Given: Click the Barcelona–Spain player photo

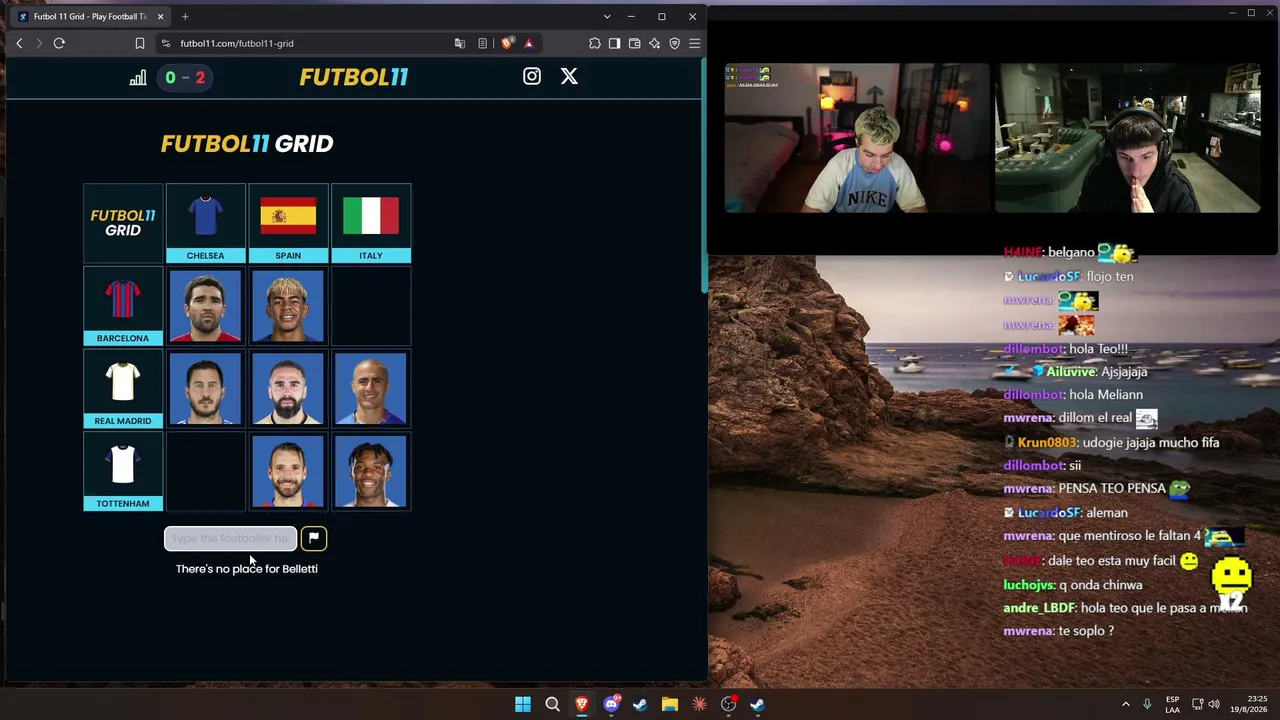Looking at the screenshot, I should (288, 306).
